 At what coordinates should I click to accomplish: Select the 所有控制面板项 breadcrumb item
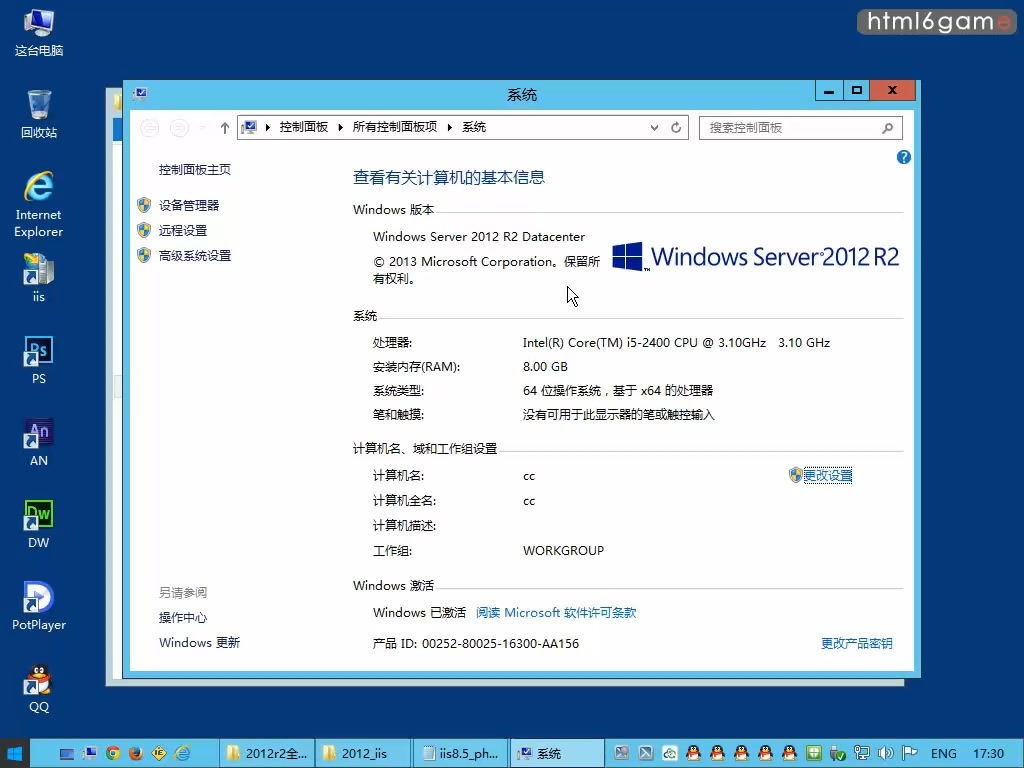tap(394, 127)
